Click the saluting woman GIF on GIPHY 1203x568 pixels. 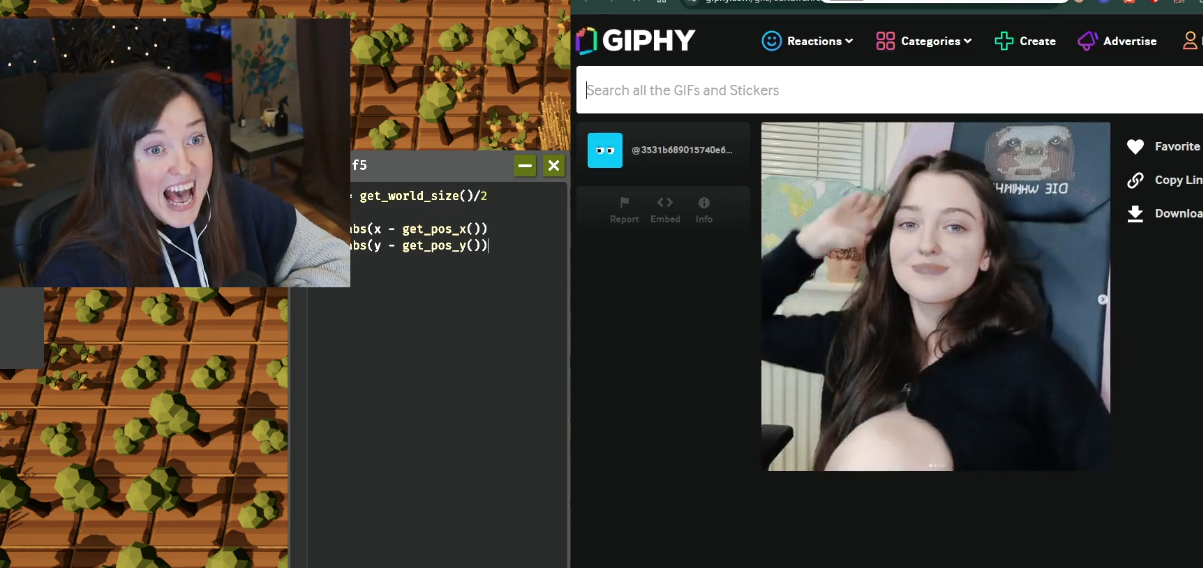(x=935, y=296)
